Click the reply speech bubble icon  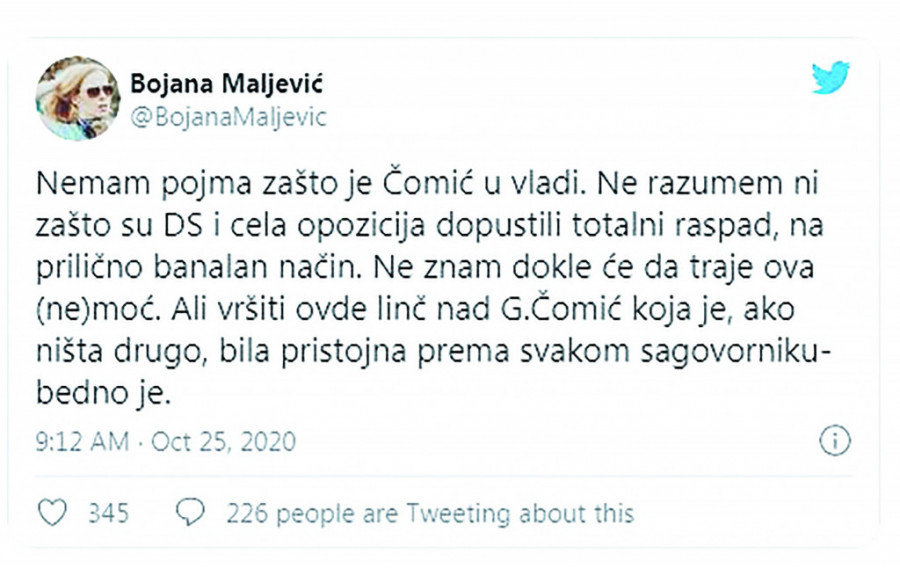(x=190, y=514)
